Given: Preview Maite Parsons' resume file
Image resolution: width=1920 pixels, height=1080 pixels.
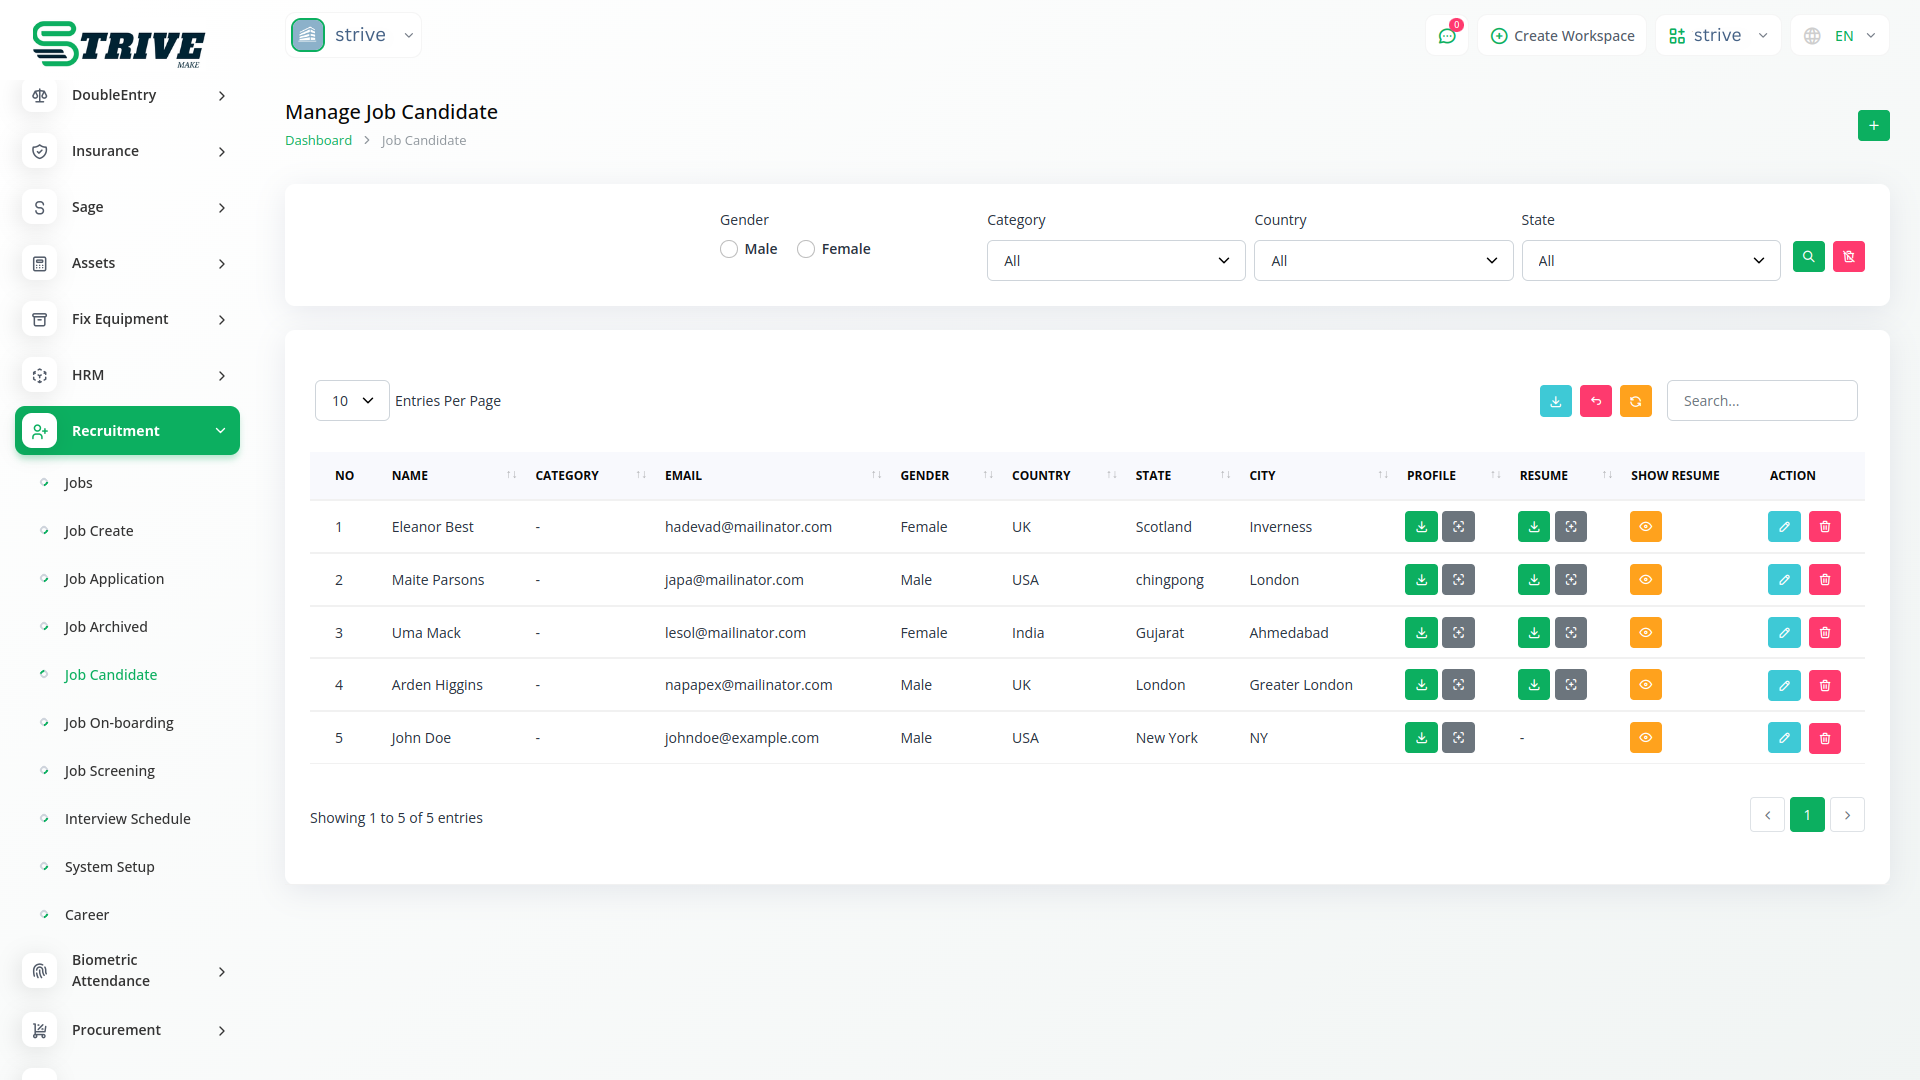Looking at the screenshot, I should click(1571, 580).
